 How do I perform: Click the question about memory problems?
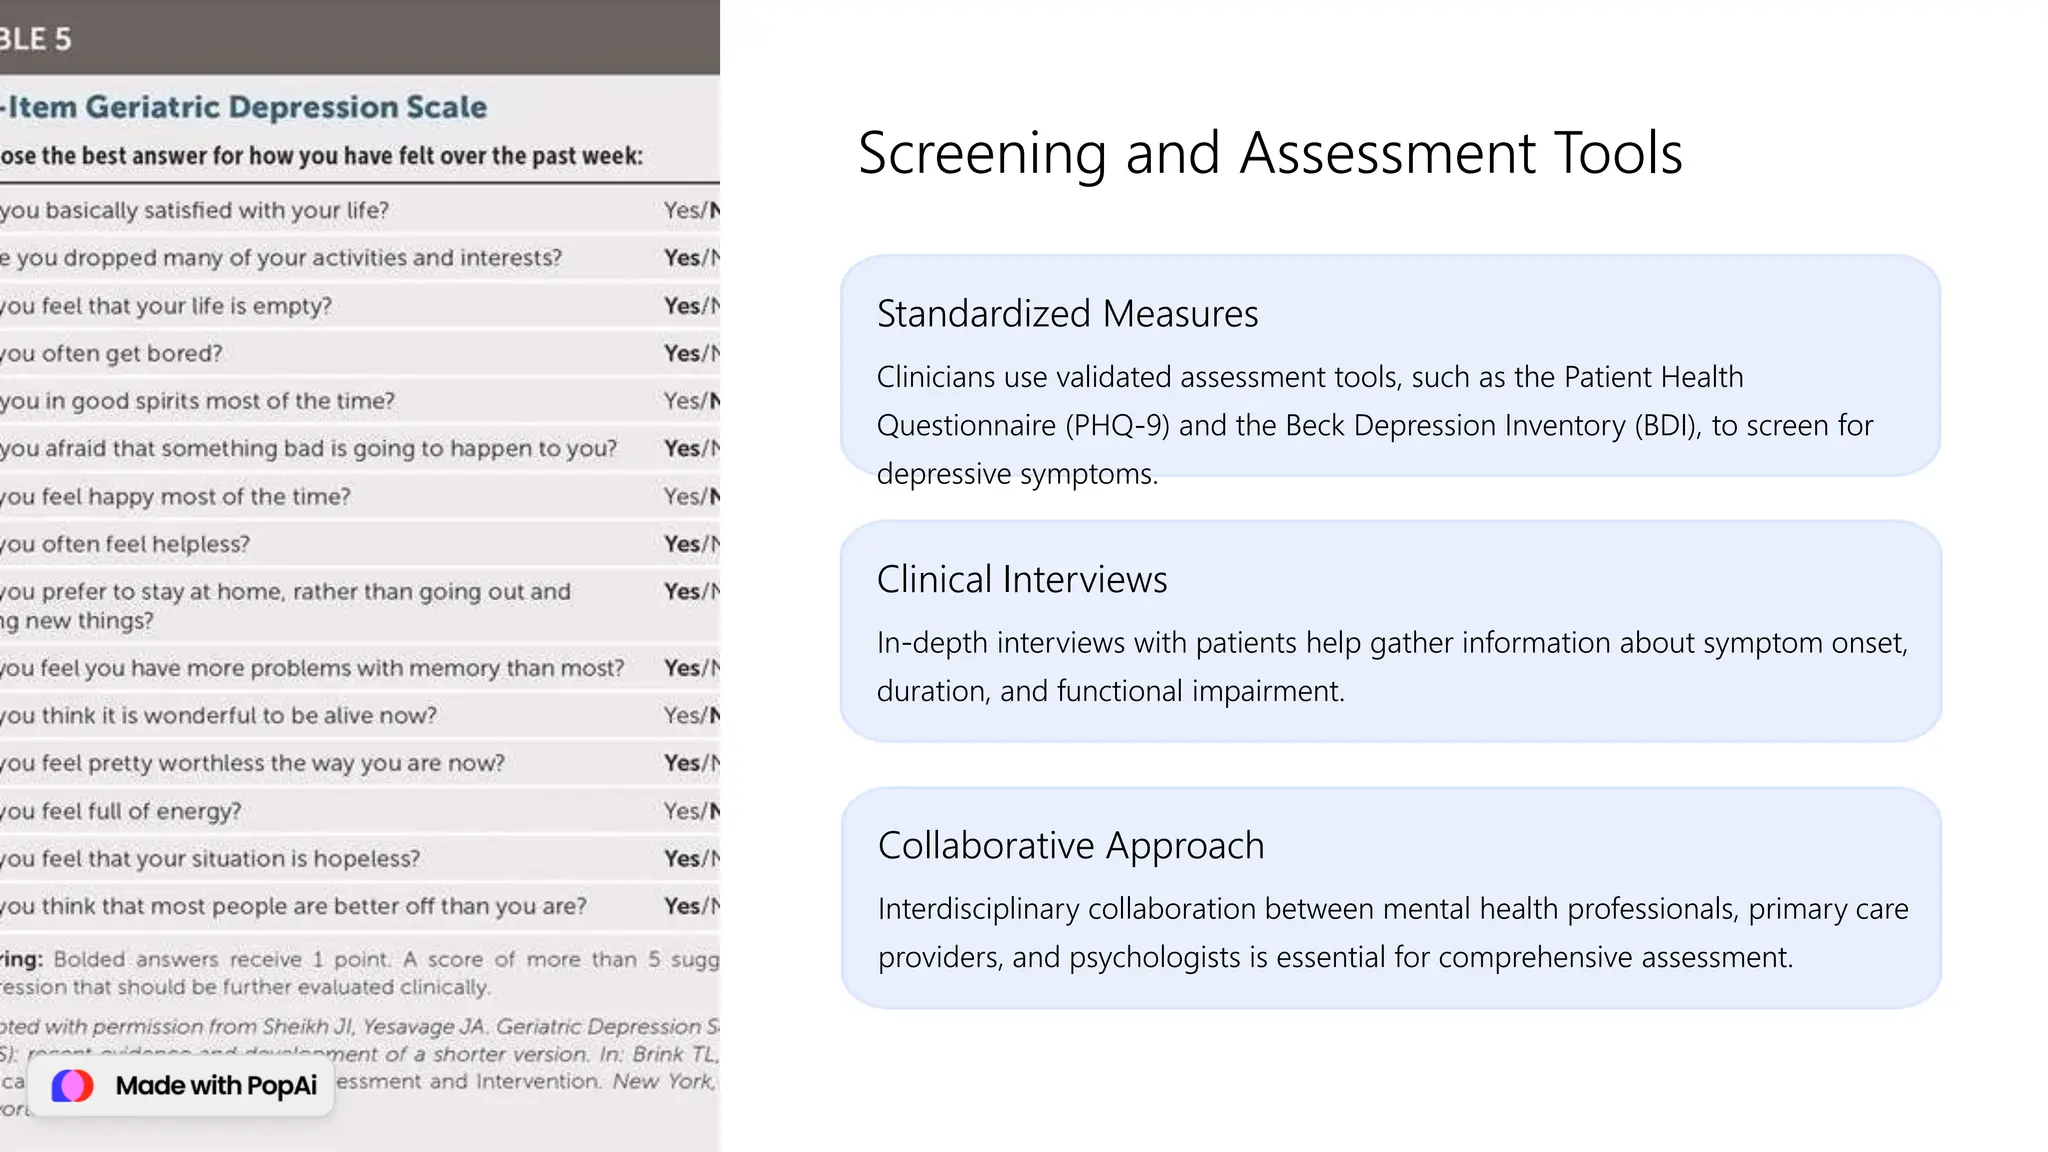coord(312,668)
